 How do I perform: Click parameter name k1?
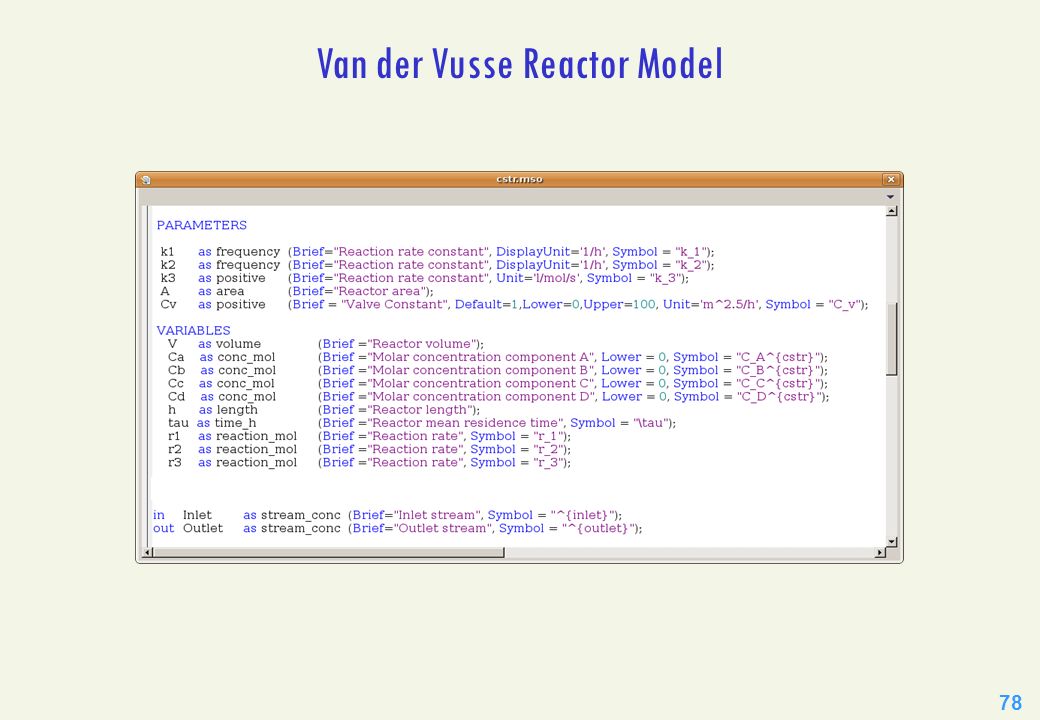(x=167, y=252)
